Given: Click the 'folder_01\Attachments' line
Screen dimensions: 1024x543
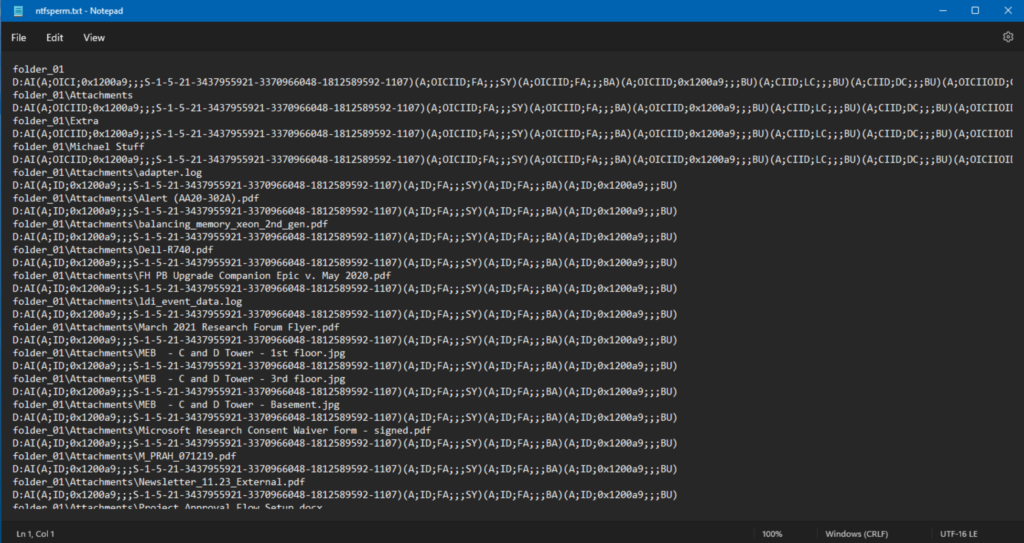Looking at the screenshot, I should (72, 95).
